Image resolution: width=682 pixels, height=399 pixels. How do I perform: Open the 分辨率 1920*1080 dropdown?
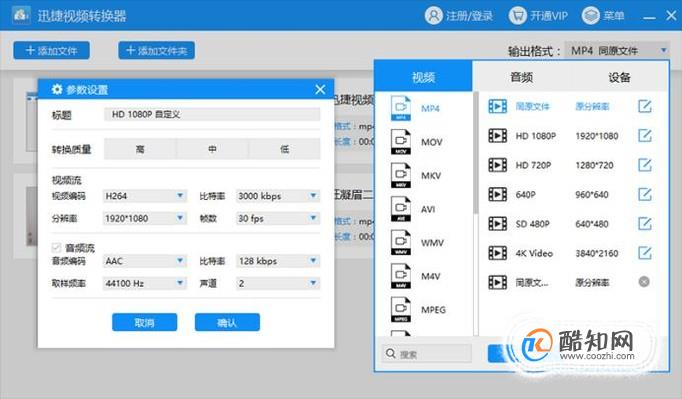144,218
